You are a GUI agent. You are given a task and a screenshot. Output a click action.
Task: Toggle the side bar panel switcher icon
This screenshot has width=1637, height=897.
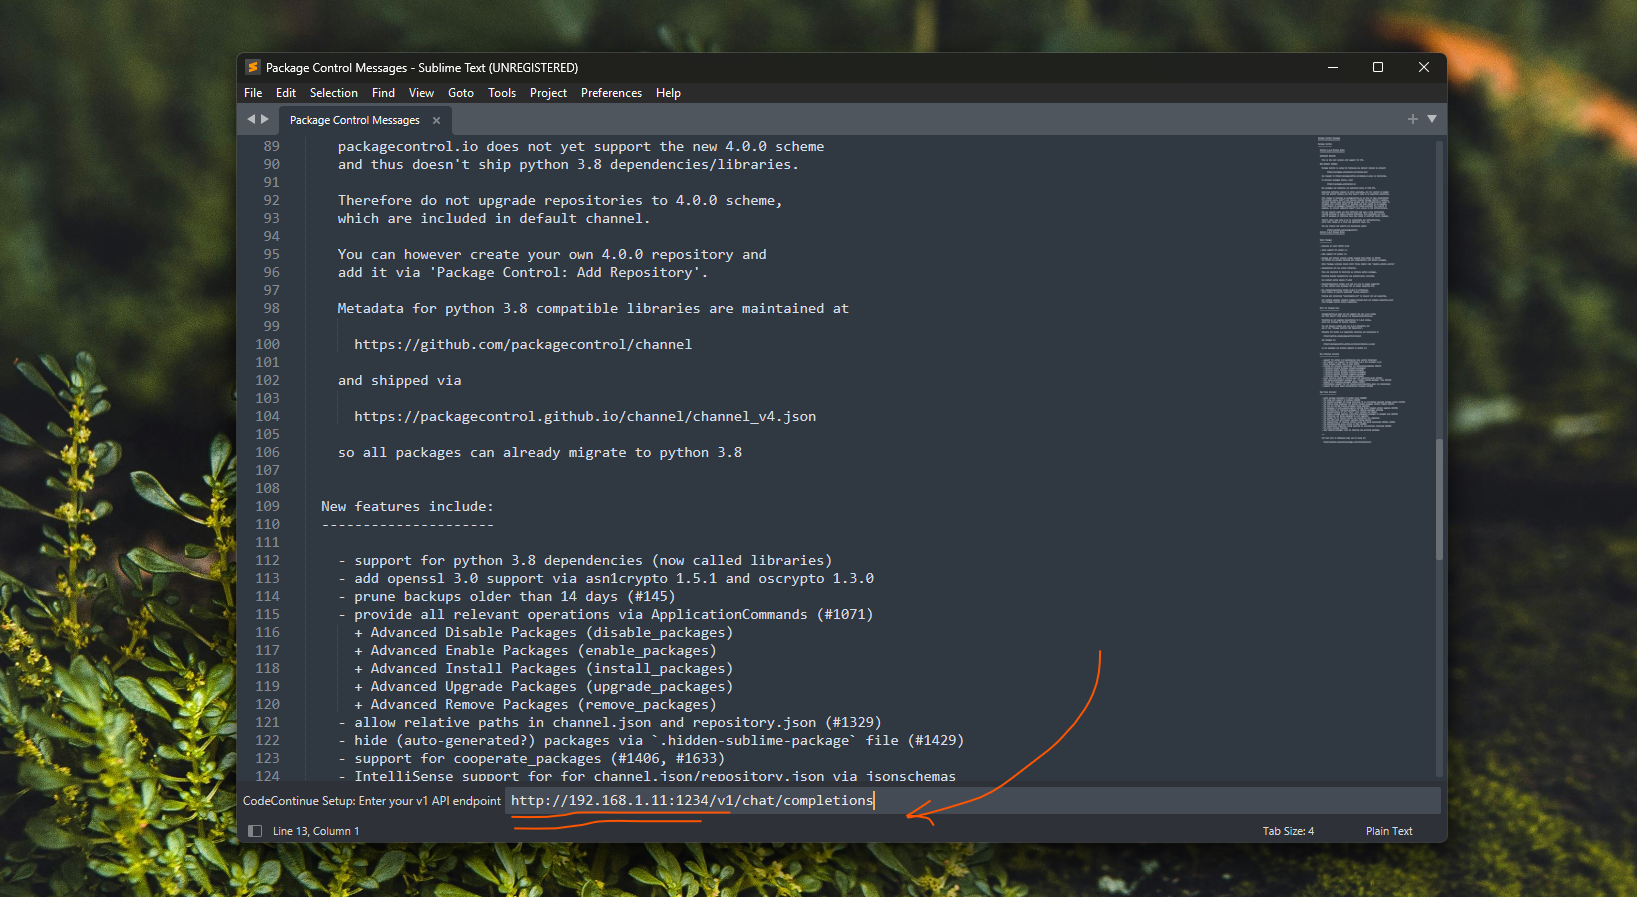(x=255, y=831)
